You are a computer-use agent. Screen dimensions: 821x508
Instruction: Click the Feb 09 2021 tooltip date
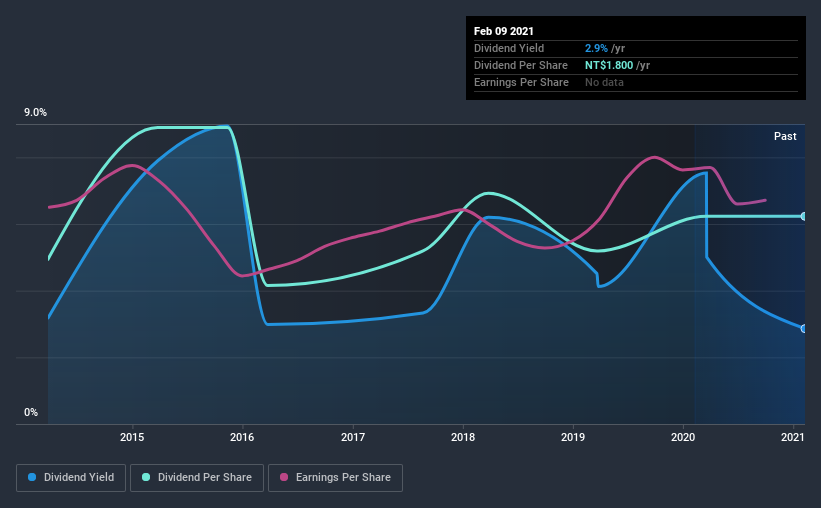coord(504,31)
